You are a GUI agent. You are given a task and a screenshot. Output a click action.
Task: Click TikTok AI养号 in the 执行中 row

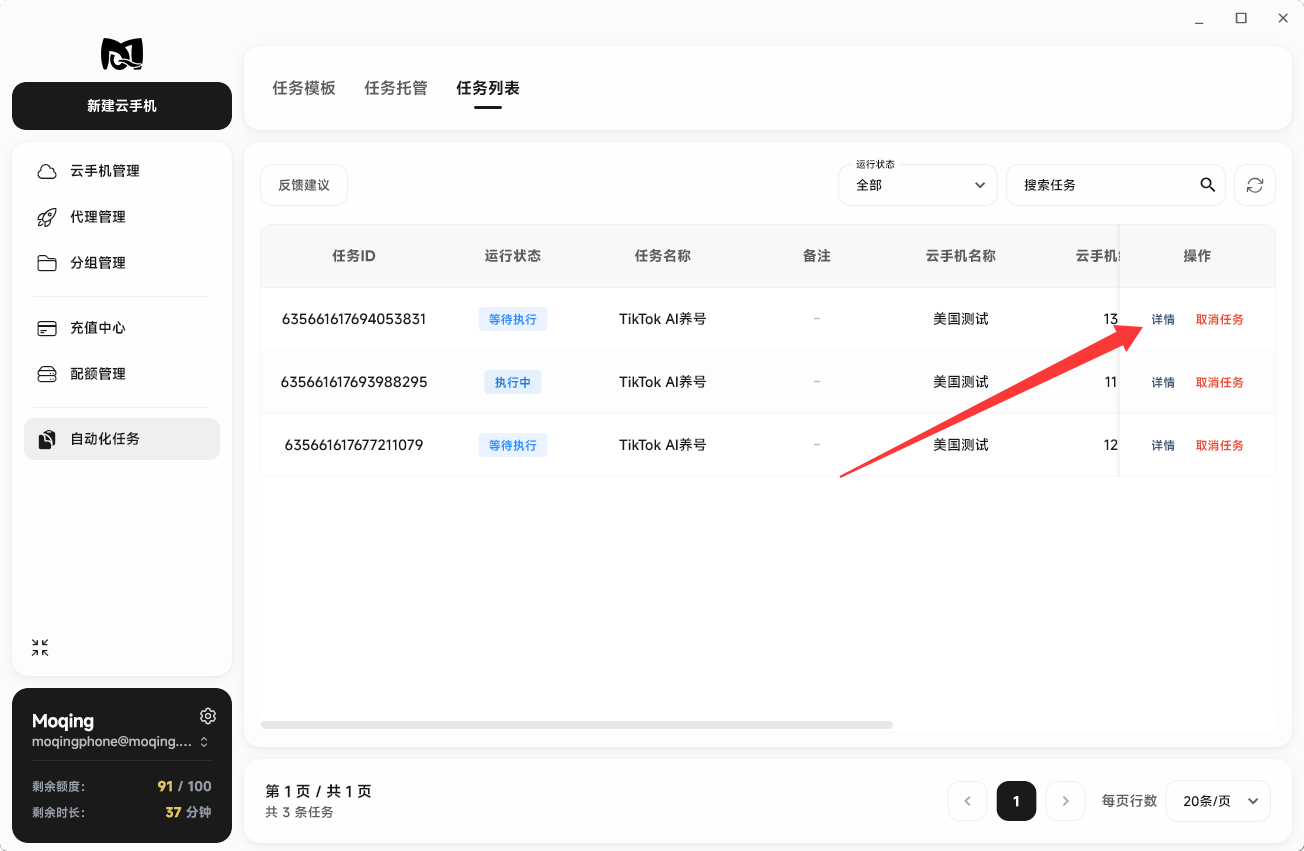point(663,382)
